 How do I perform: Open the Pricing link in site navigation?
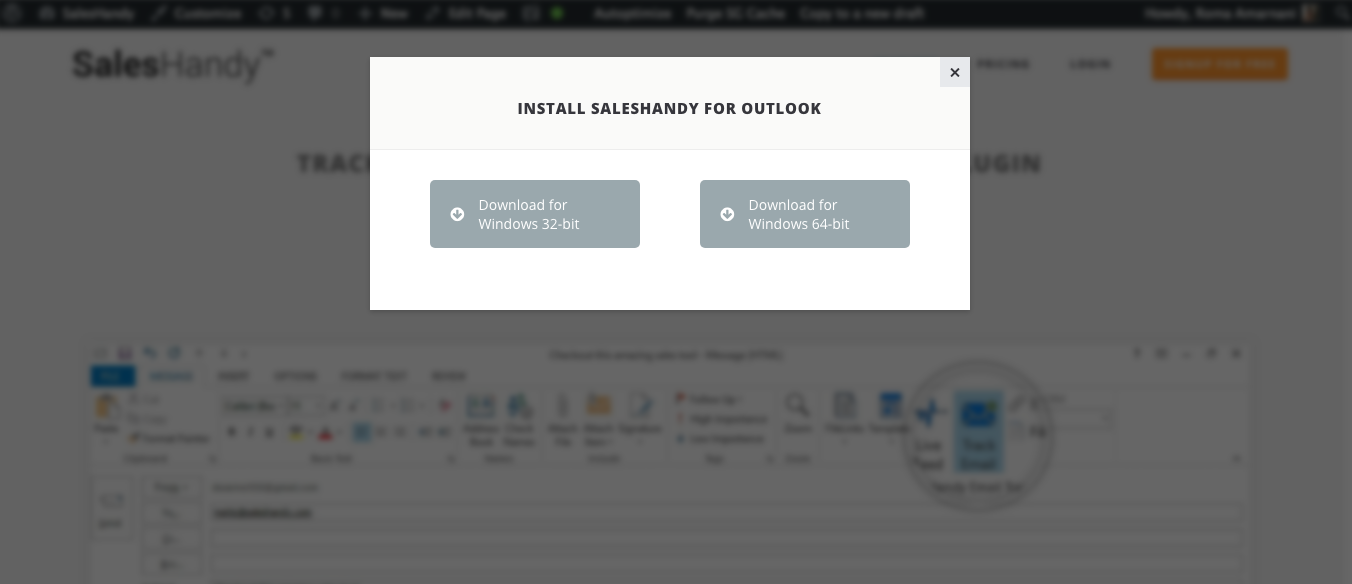(x=1002, y=64)
